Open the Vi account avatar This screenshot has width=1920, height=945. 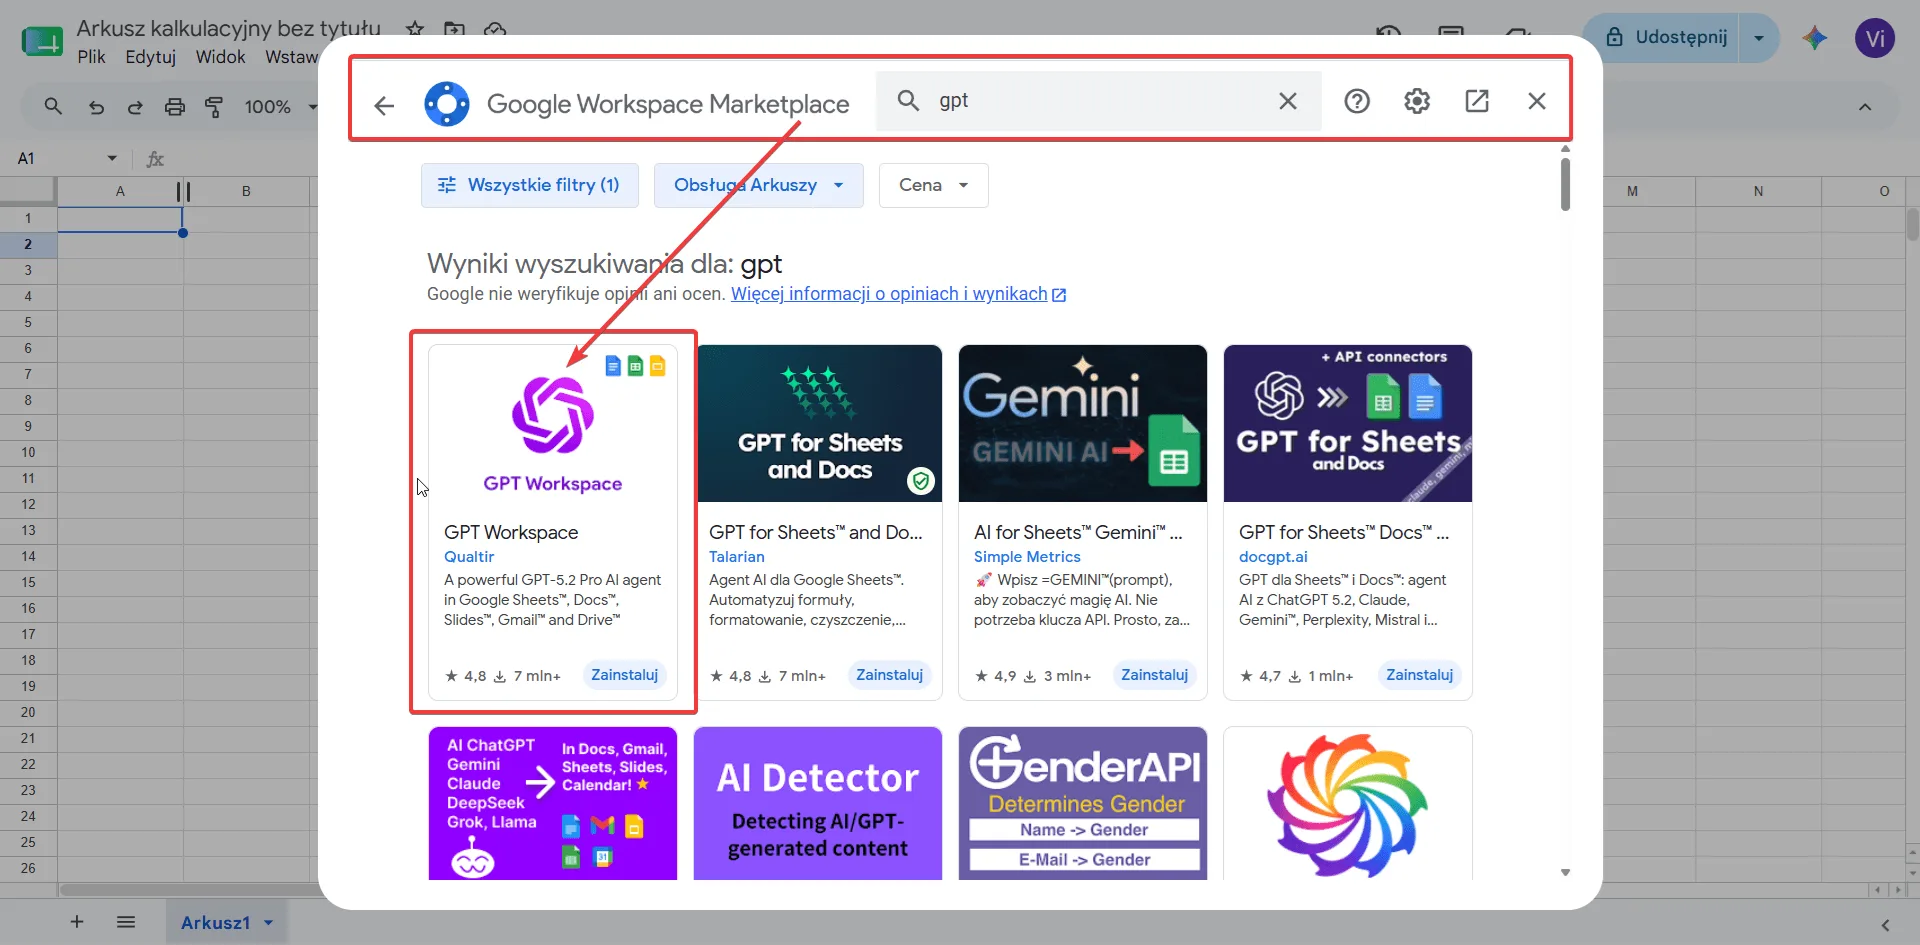pos(1875,38)
